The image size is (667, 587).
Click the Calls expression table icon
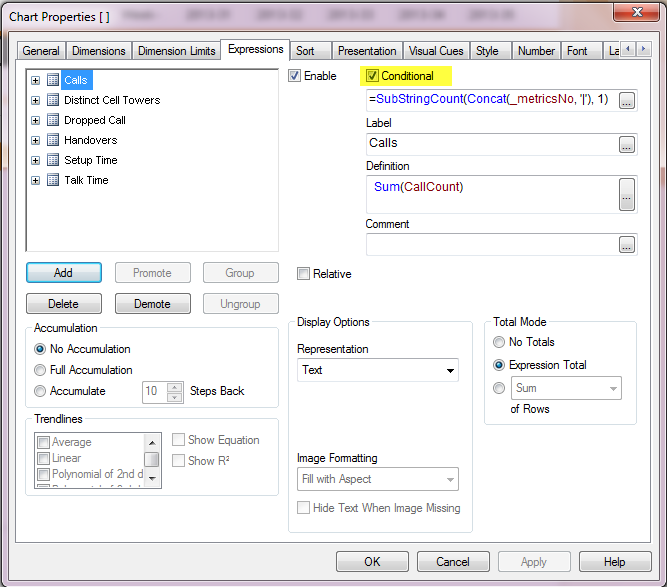coord(53,80)
